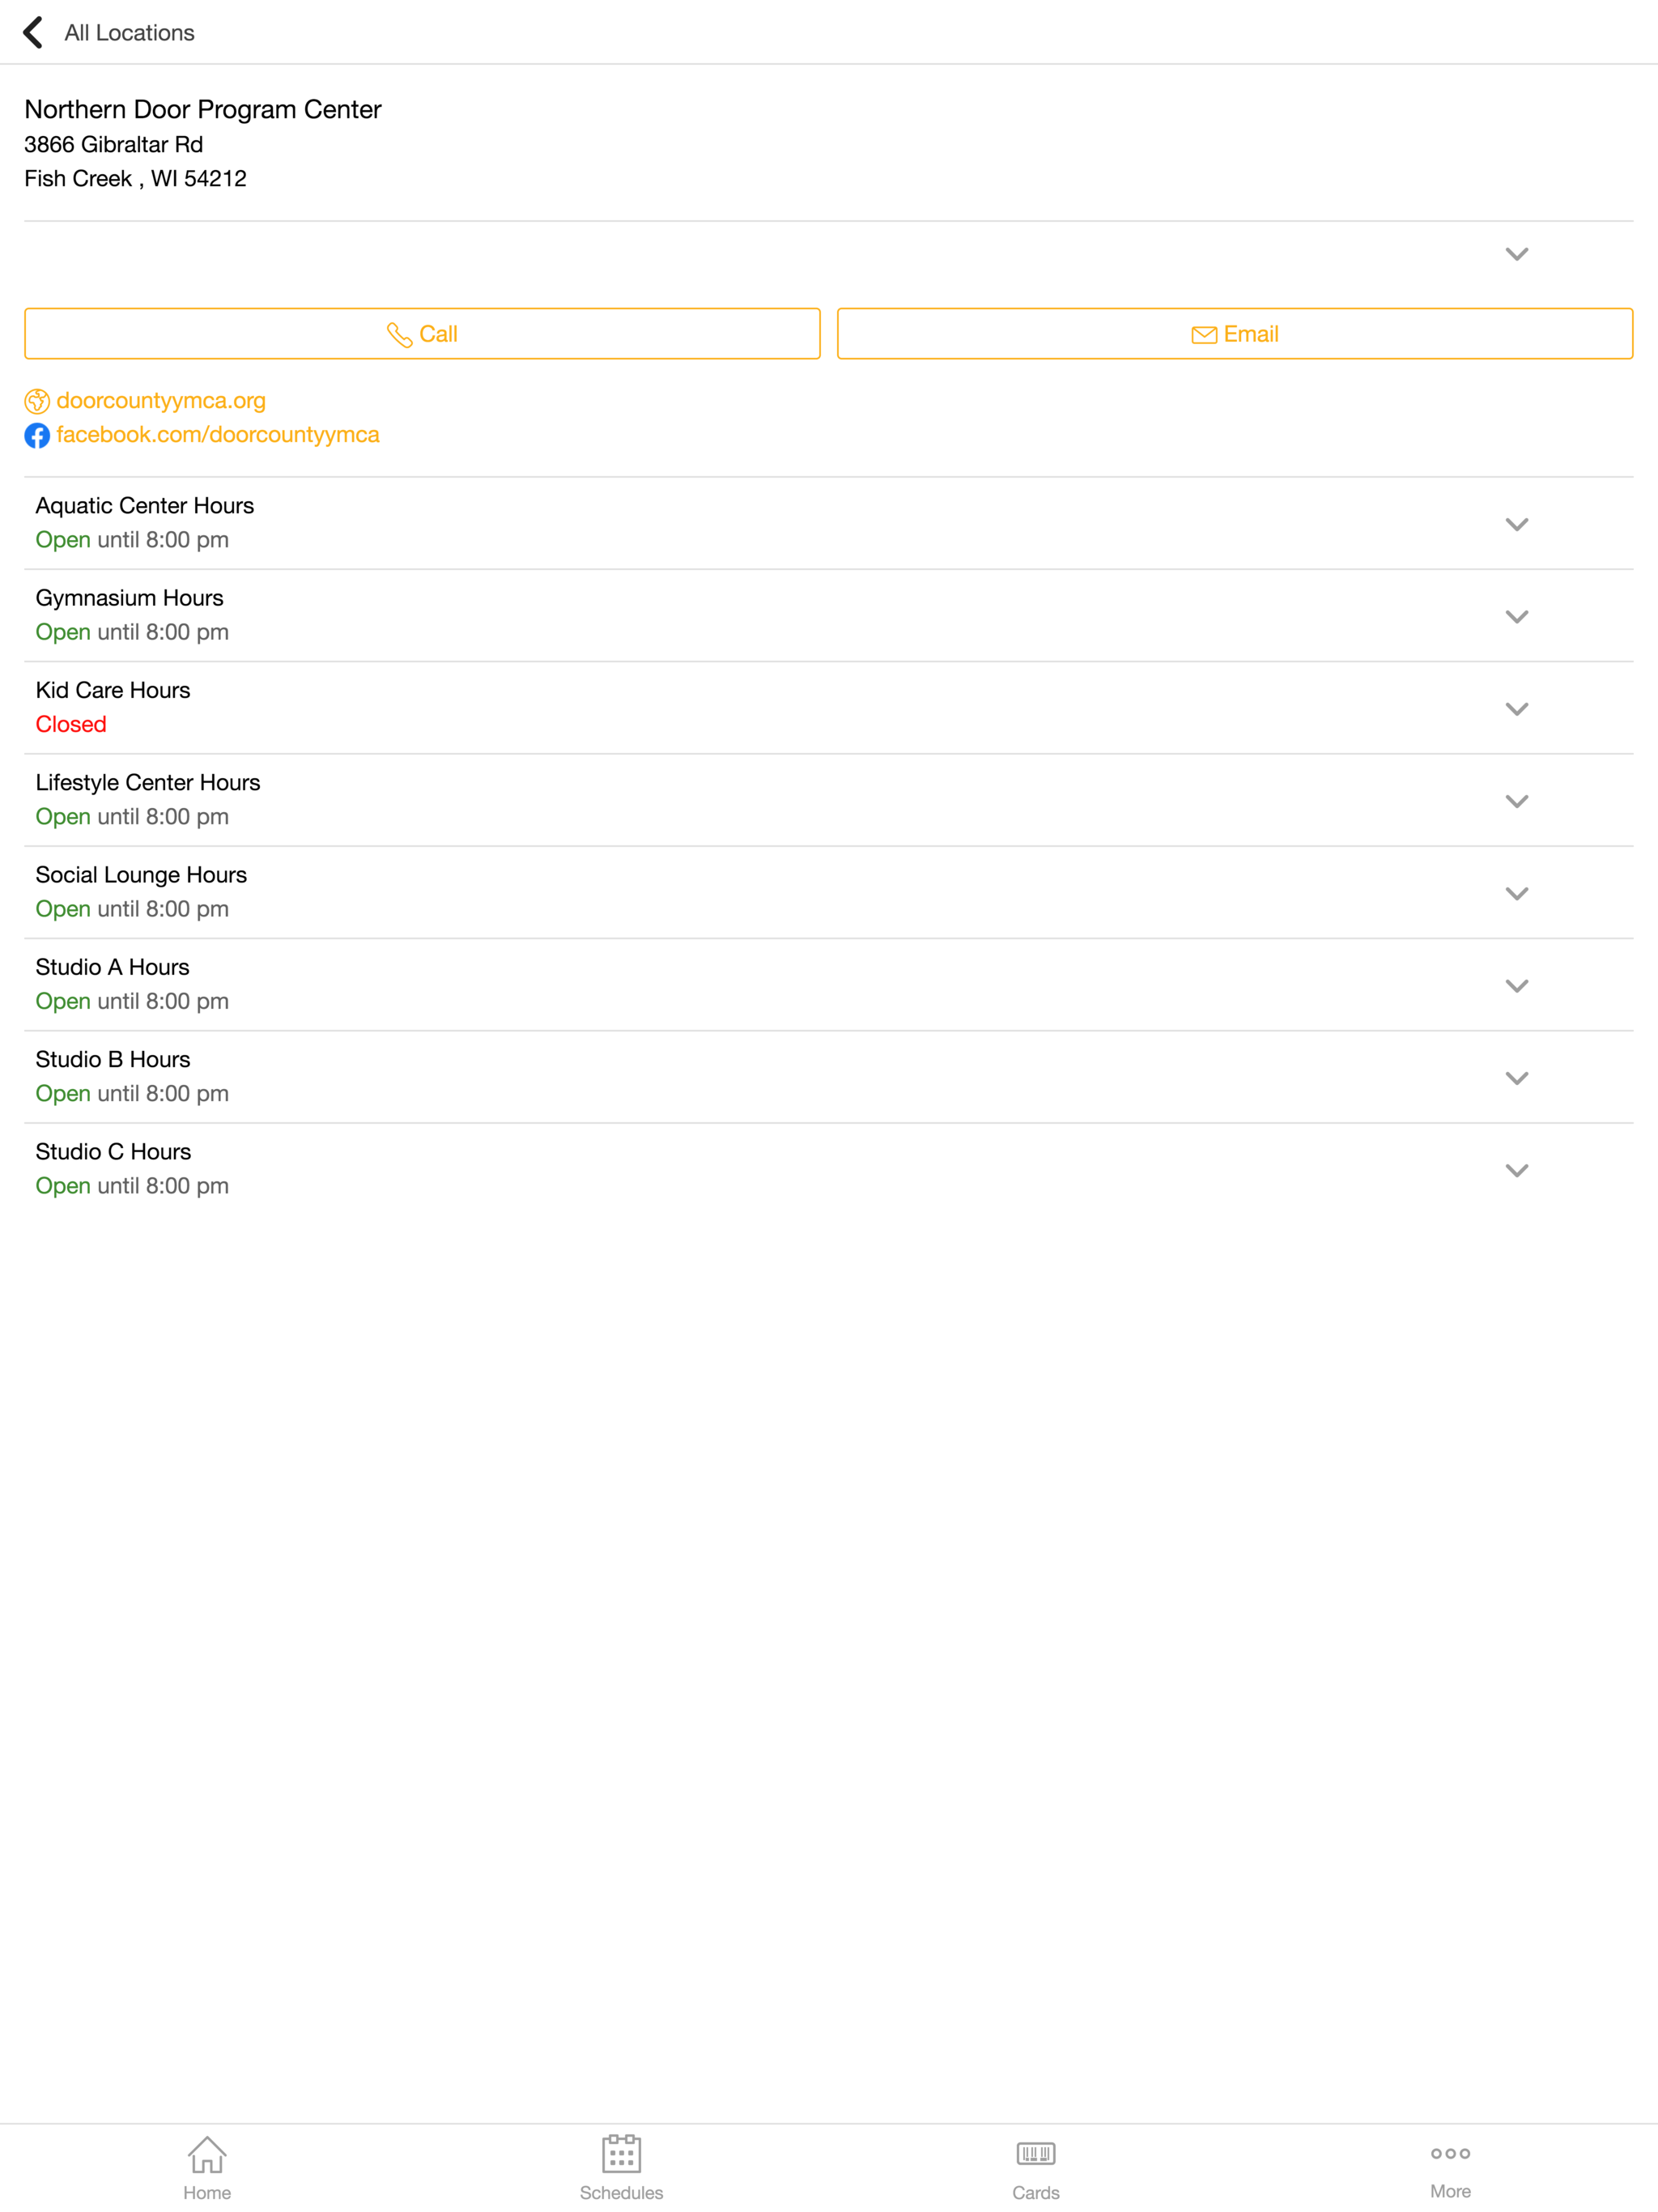Image resolution: width=1658 pixels, height=2212 pixels.
Task: Click Open until 8:00 pm under Lifestyle Center
Action: coord(132,817)
